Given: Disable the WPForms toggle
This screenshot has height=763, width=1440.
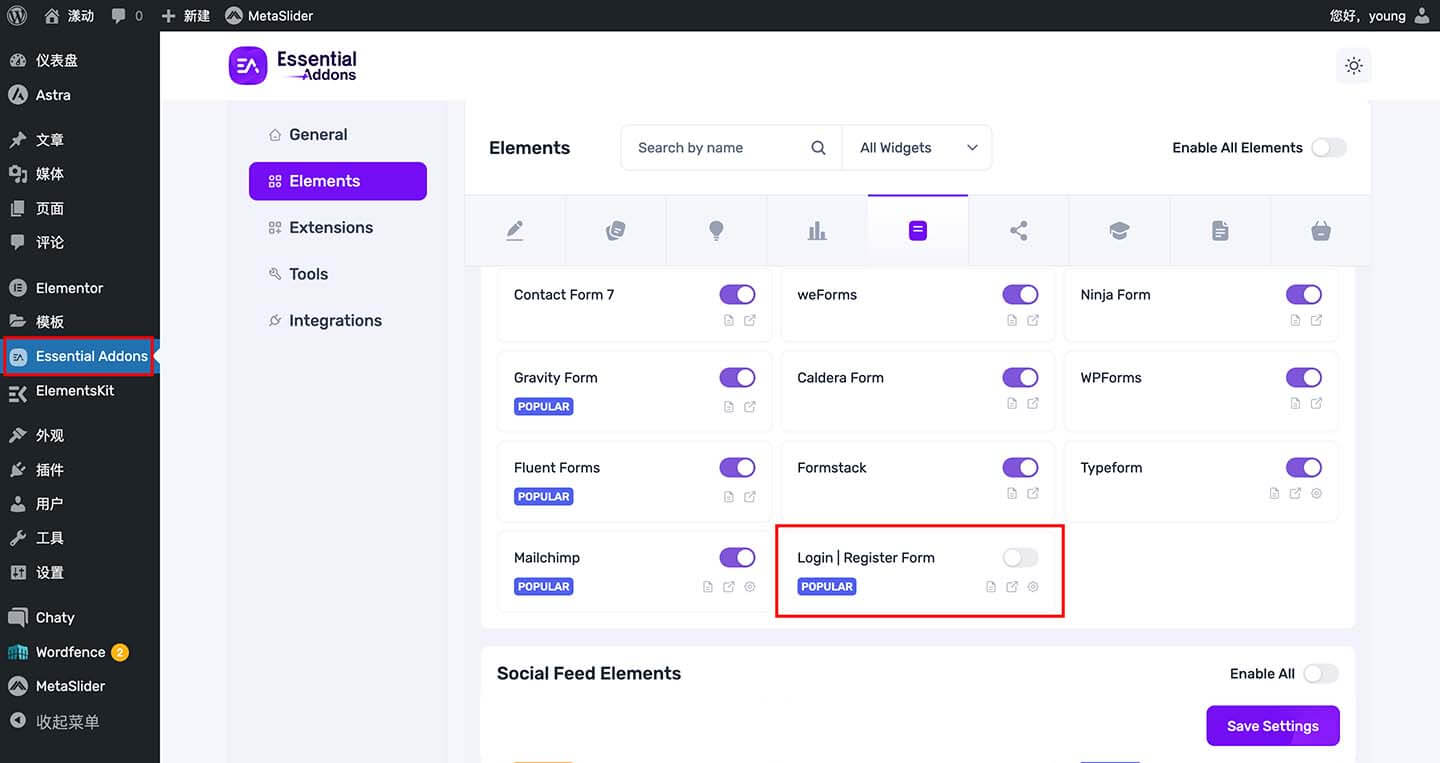Looking at the screenshot, I should (x=1304, y=377).
